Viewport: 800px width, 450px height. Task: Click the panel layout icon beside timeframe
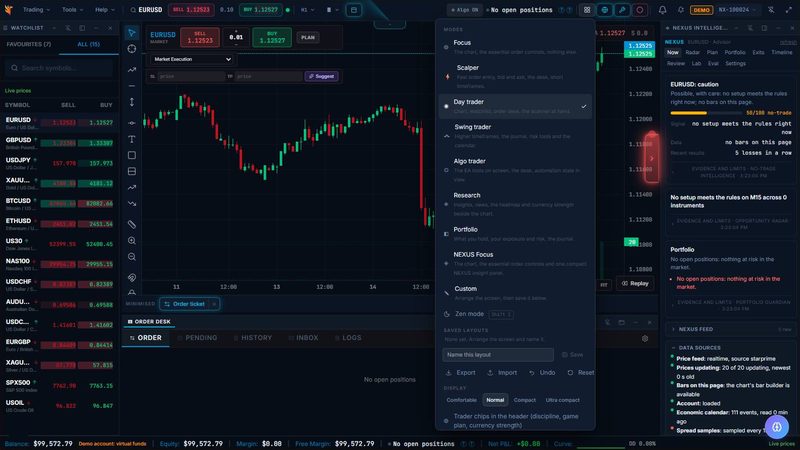pyautogui.click(x=354, y=10)
